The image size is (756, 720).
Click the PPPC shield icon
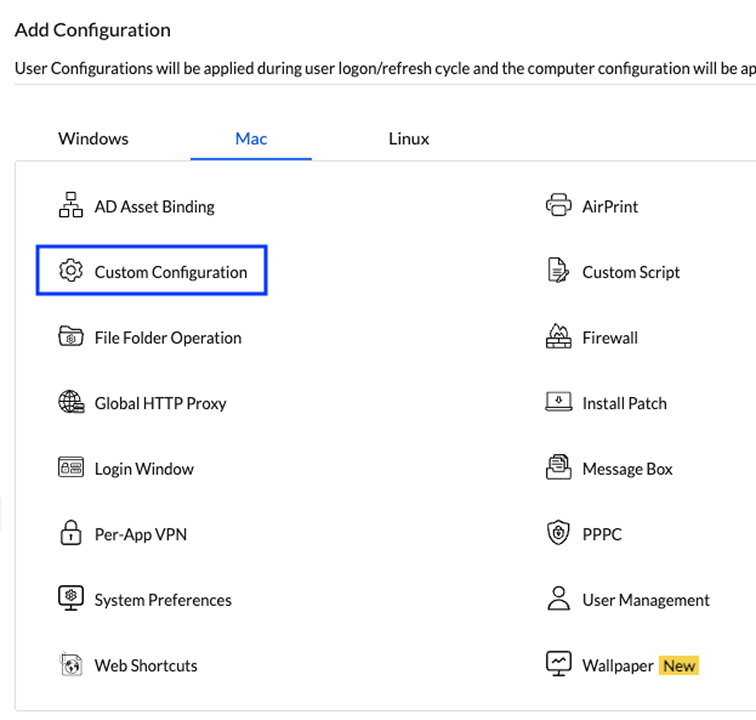point(558,534)
